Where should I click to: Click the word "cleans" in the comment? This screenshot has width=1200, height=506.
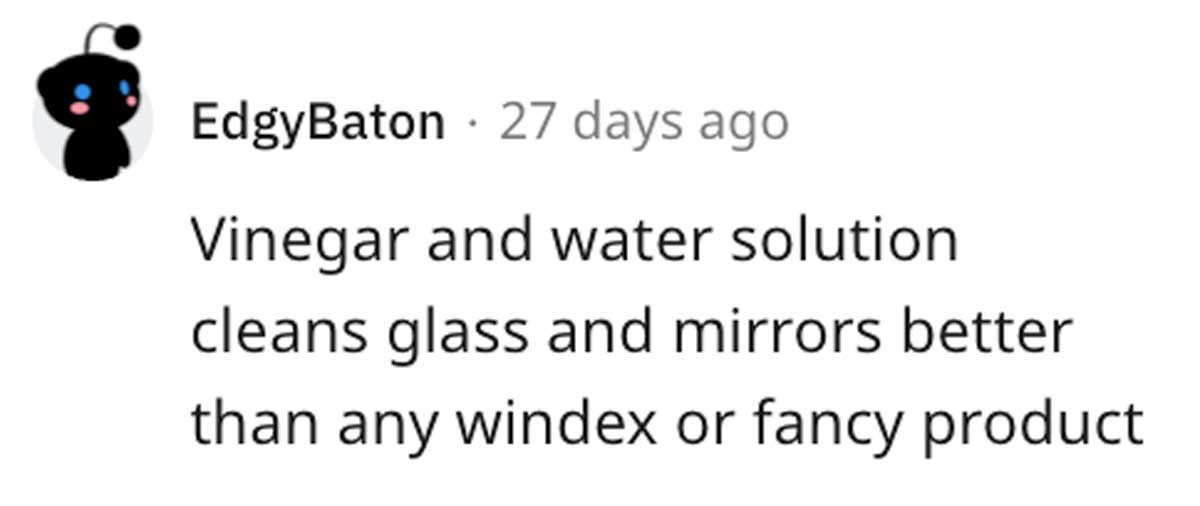coord(279,333)
